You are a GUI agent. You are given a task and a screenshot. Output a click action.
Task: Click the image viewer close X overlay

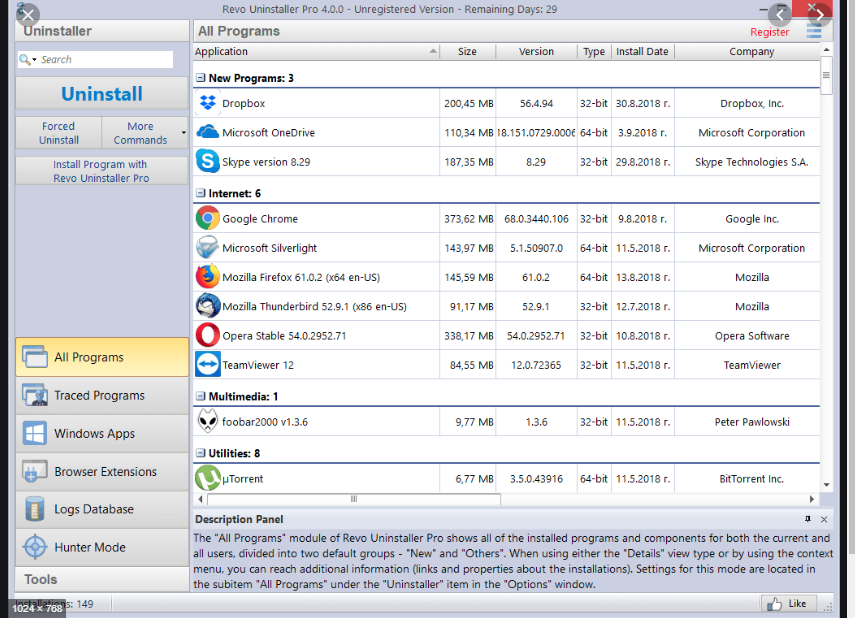pos(28,15)
